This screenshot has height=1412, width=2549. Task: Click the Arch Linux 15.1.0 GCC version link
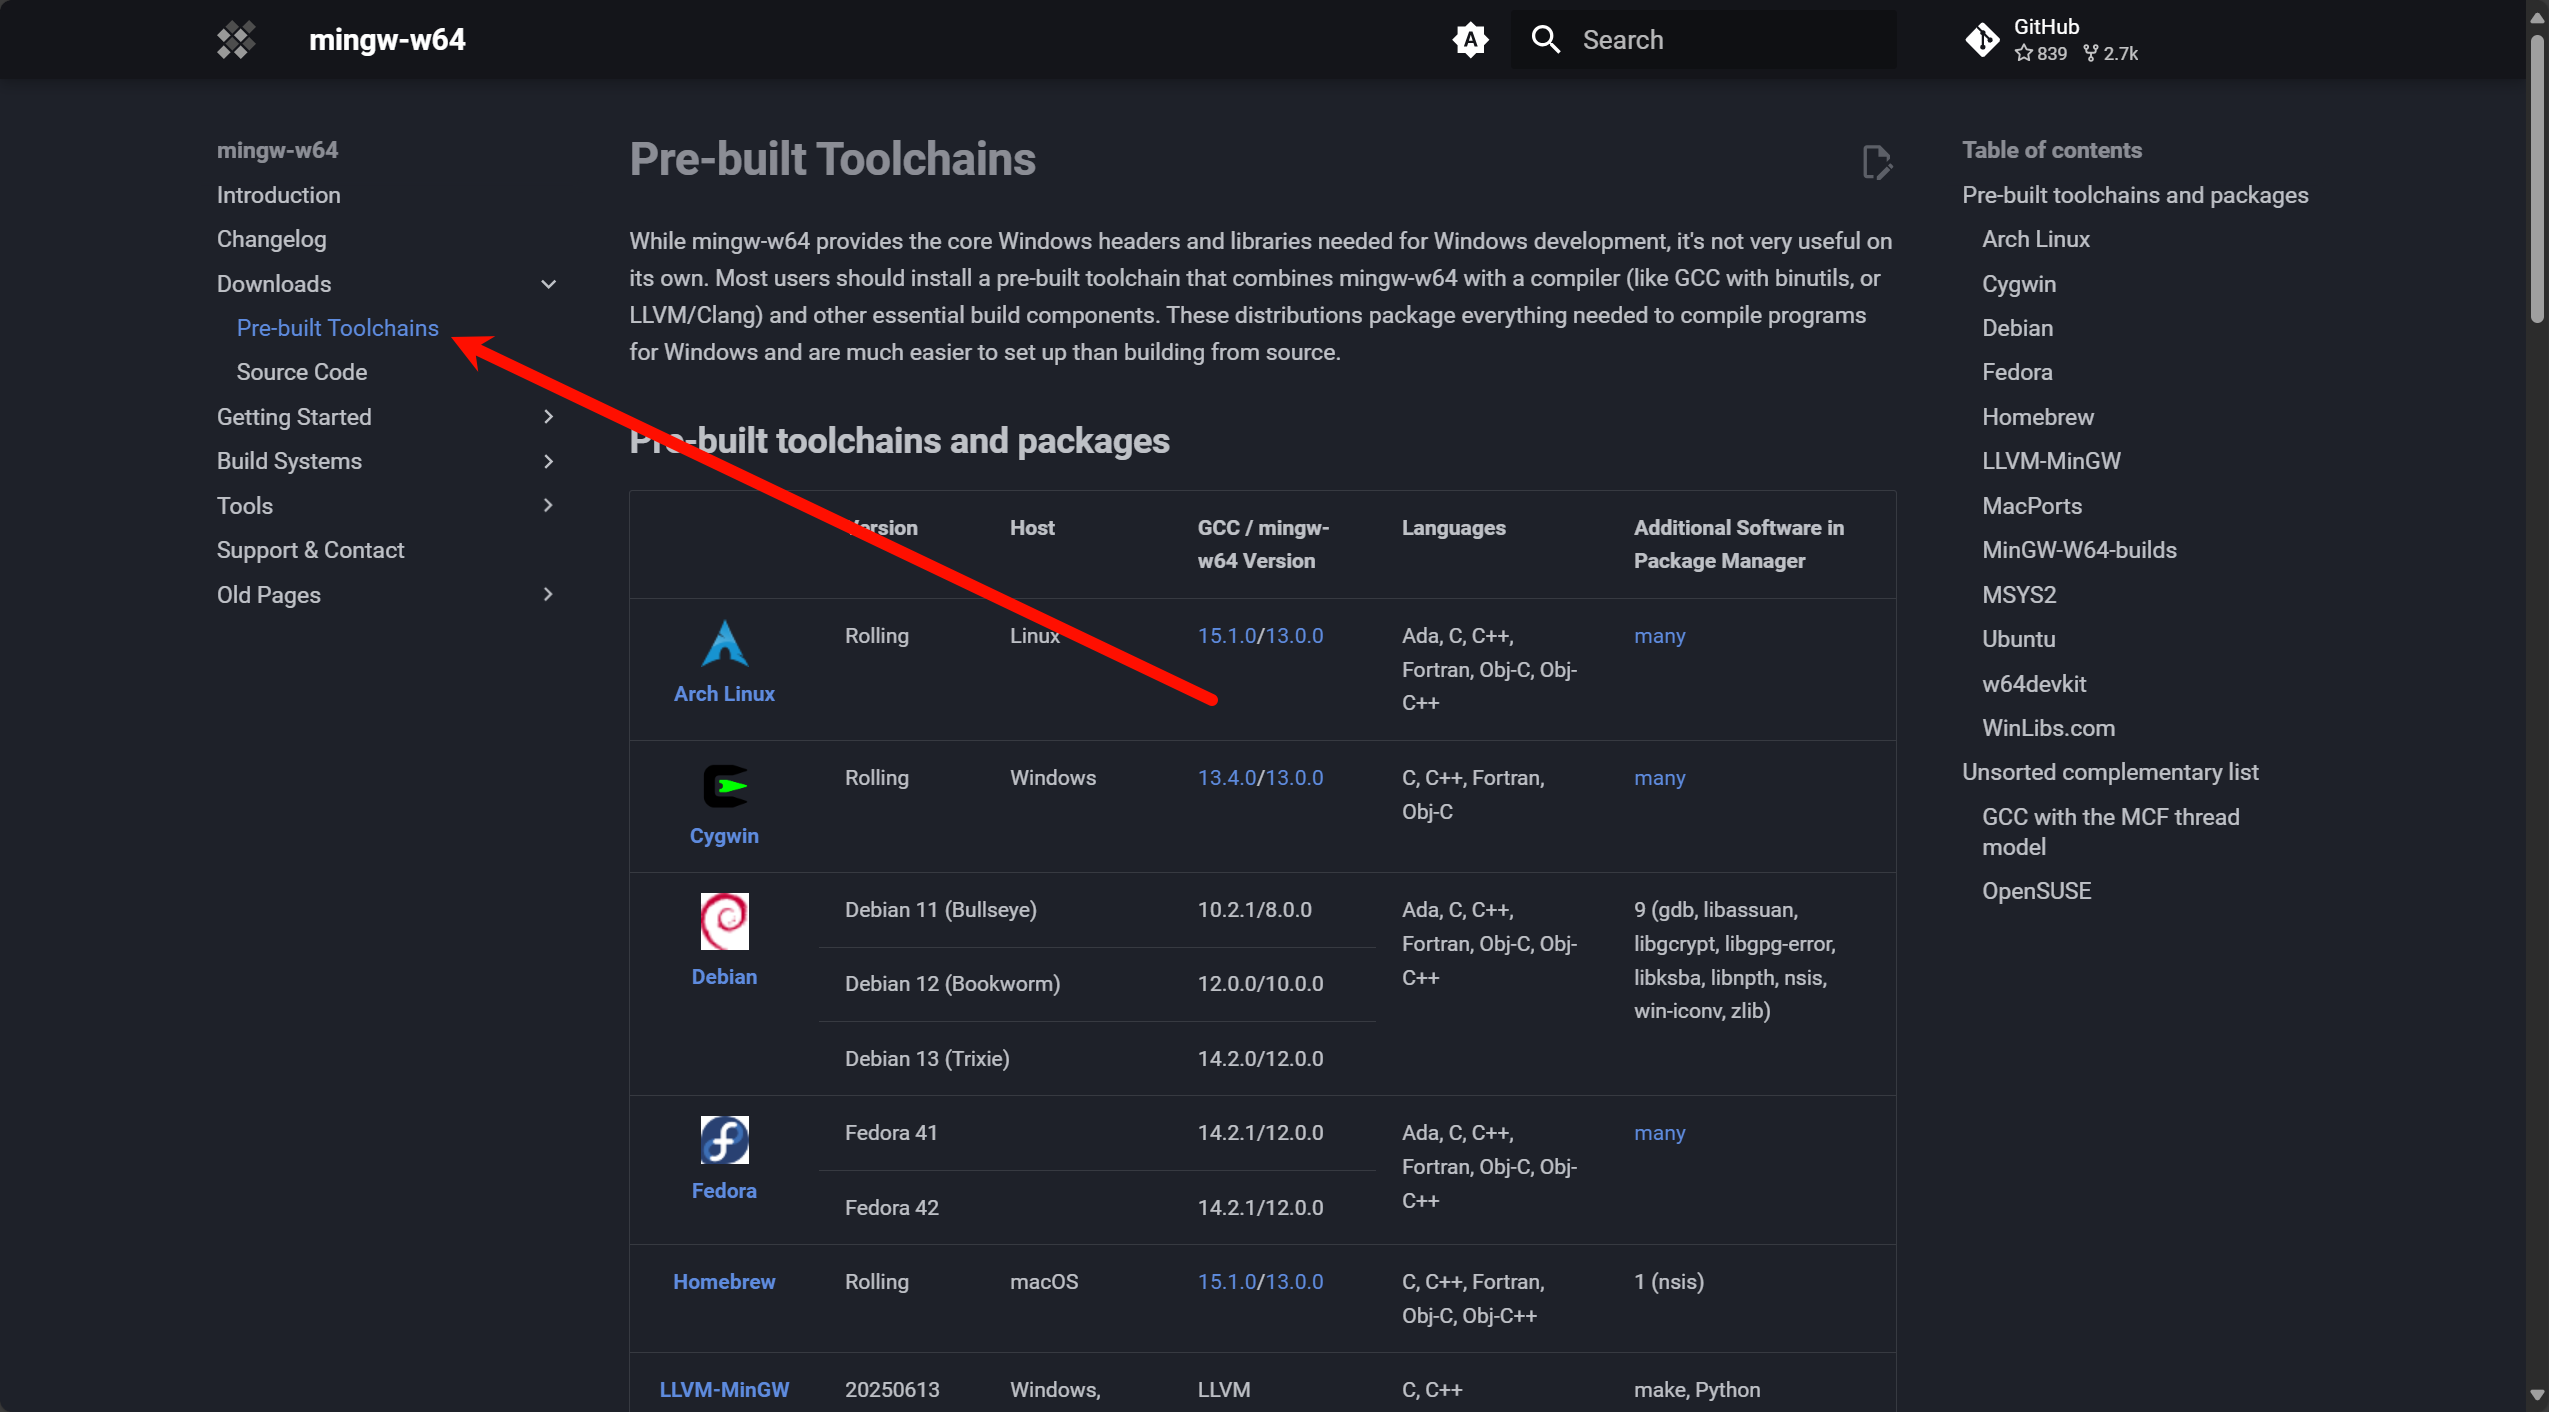coord(1226,636)
